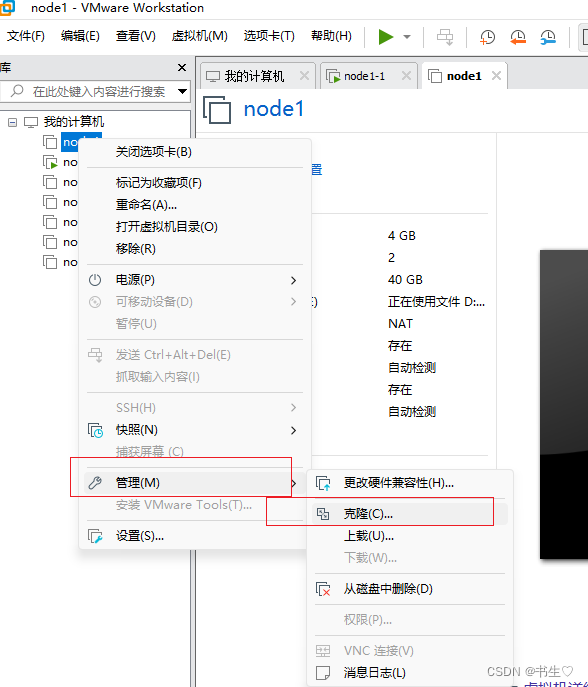Viewport: 588px width, 687px height.
Task: Choose 从磁盘中删除(D) in submenu
Action: (x=410, y=589)
